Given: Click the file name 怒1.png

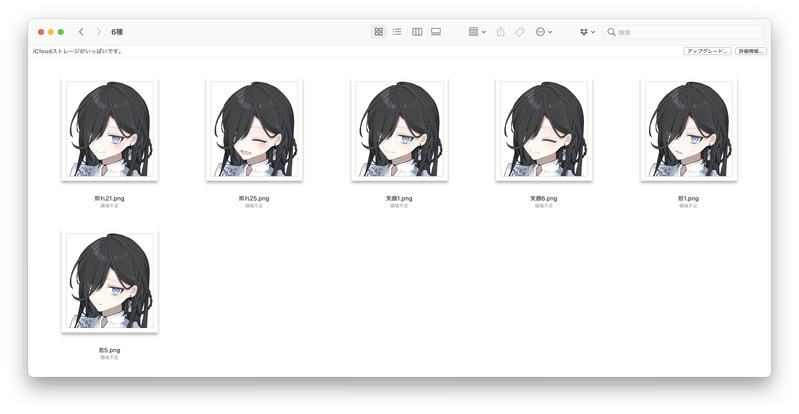Looking at the screenshot, I should (688, 198).
